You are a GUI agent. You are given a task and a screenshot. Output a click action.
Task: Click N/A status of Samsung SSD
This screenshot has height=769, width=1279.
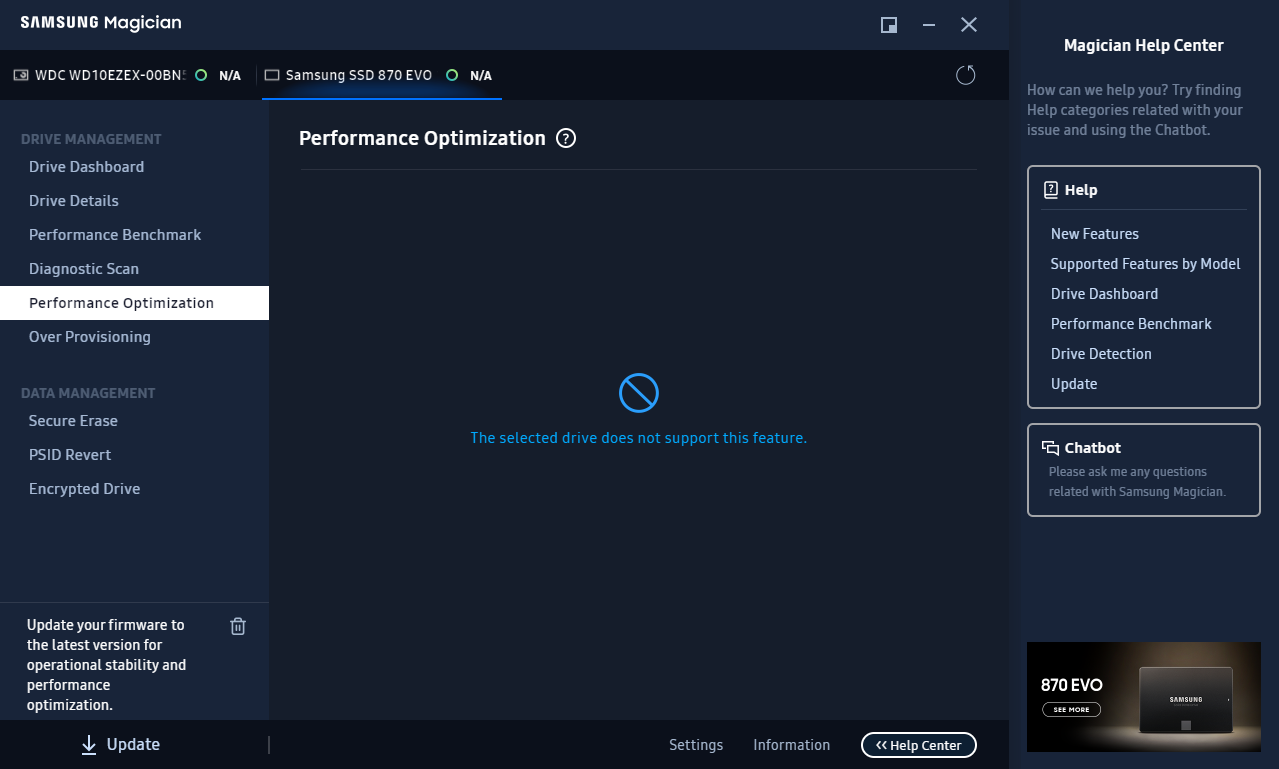[481, 75]
